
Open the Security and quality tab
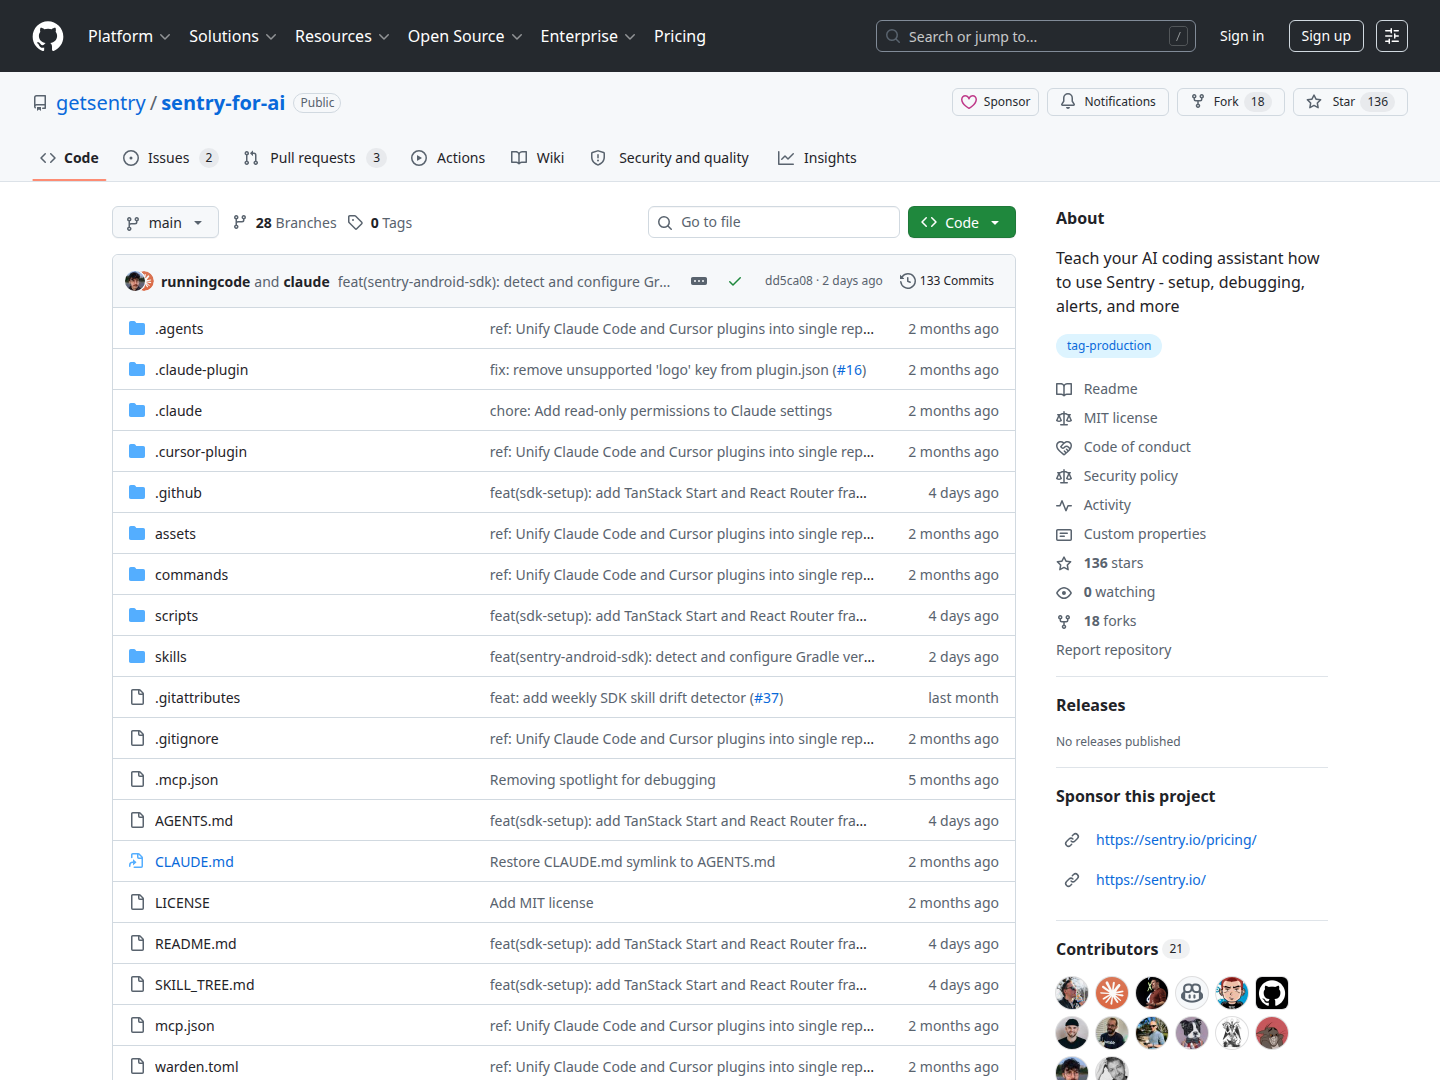pyautogui.click(x=669, y=158)
